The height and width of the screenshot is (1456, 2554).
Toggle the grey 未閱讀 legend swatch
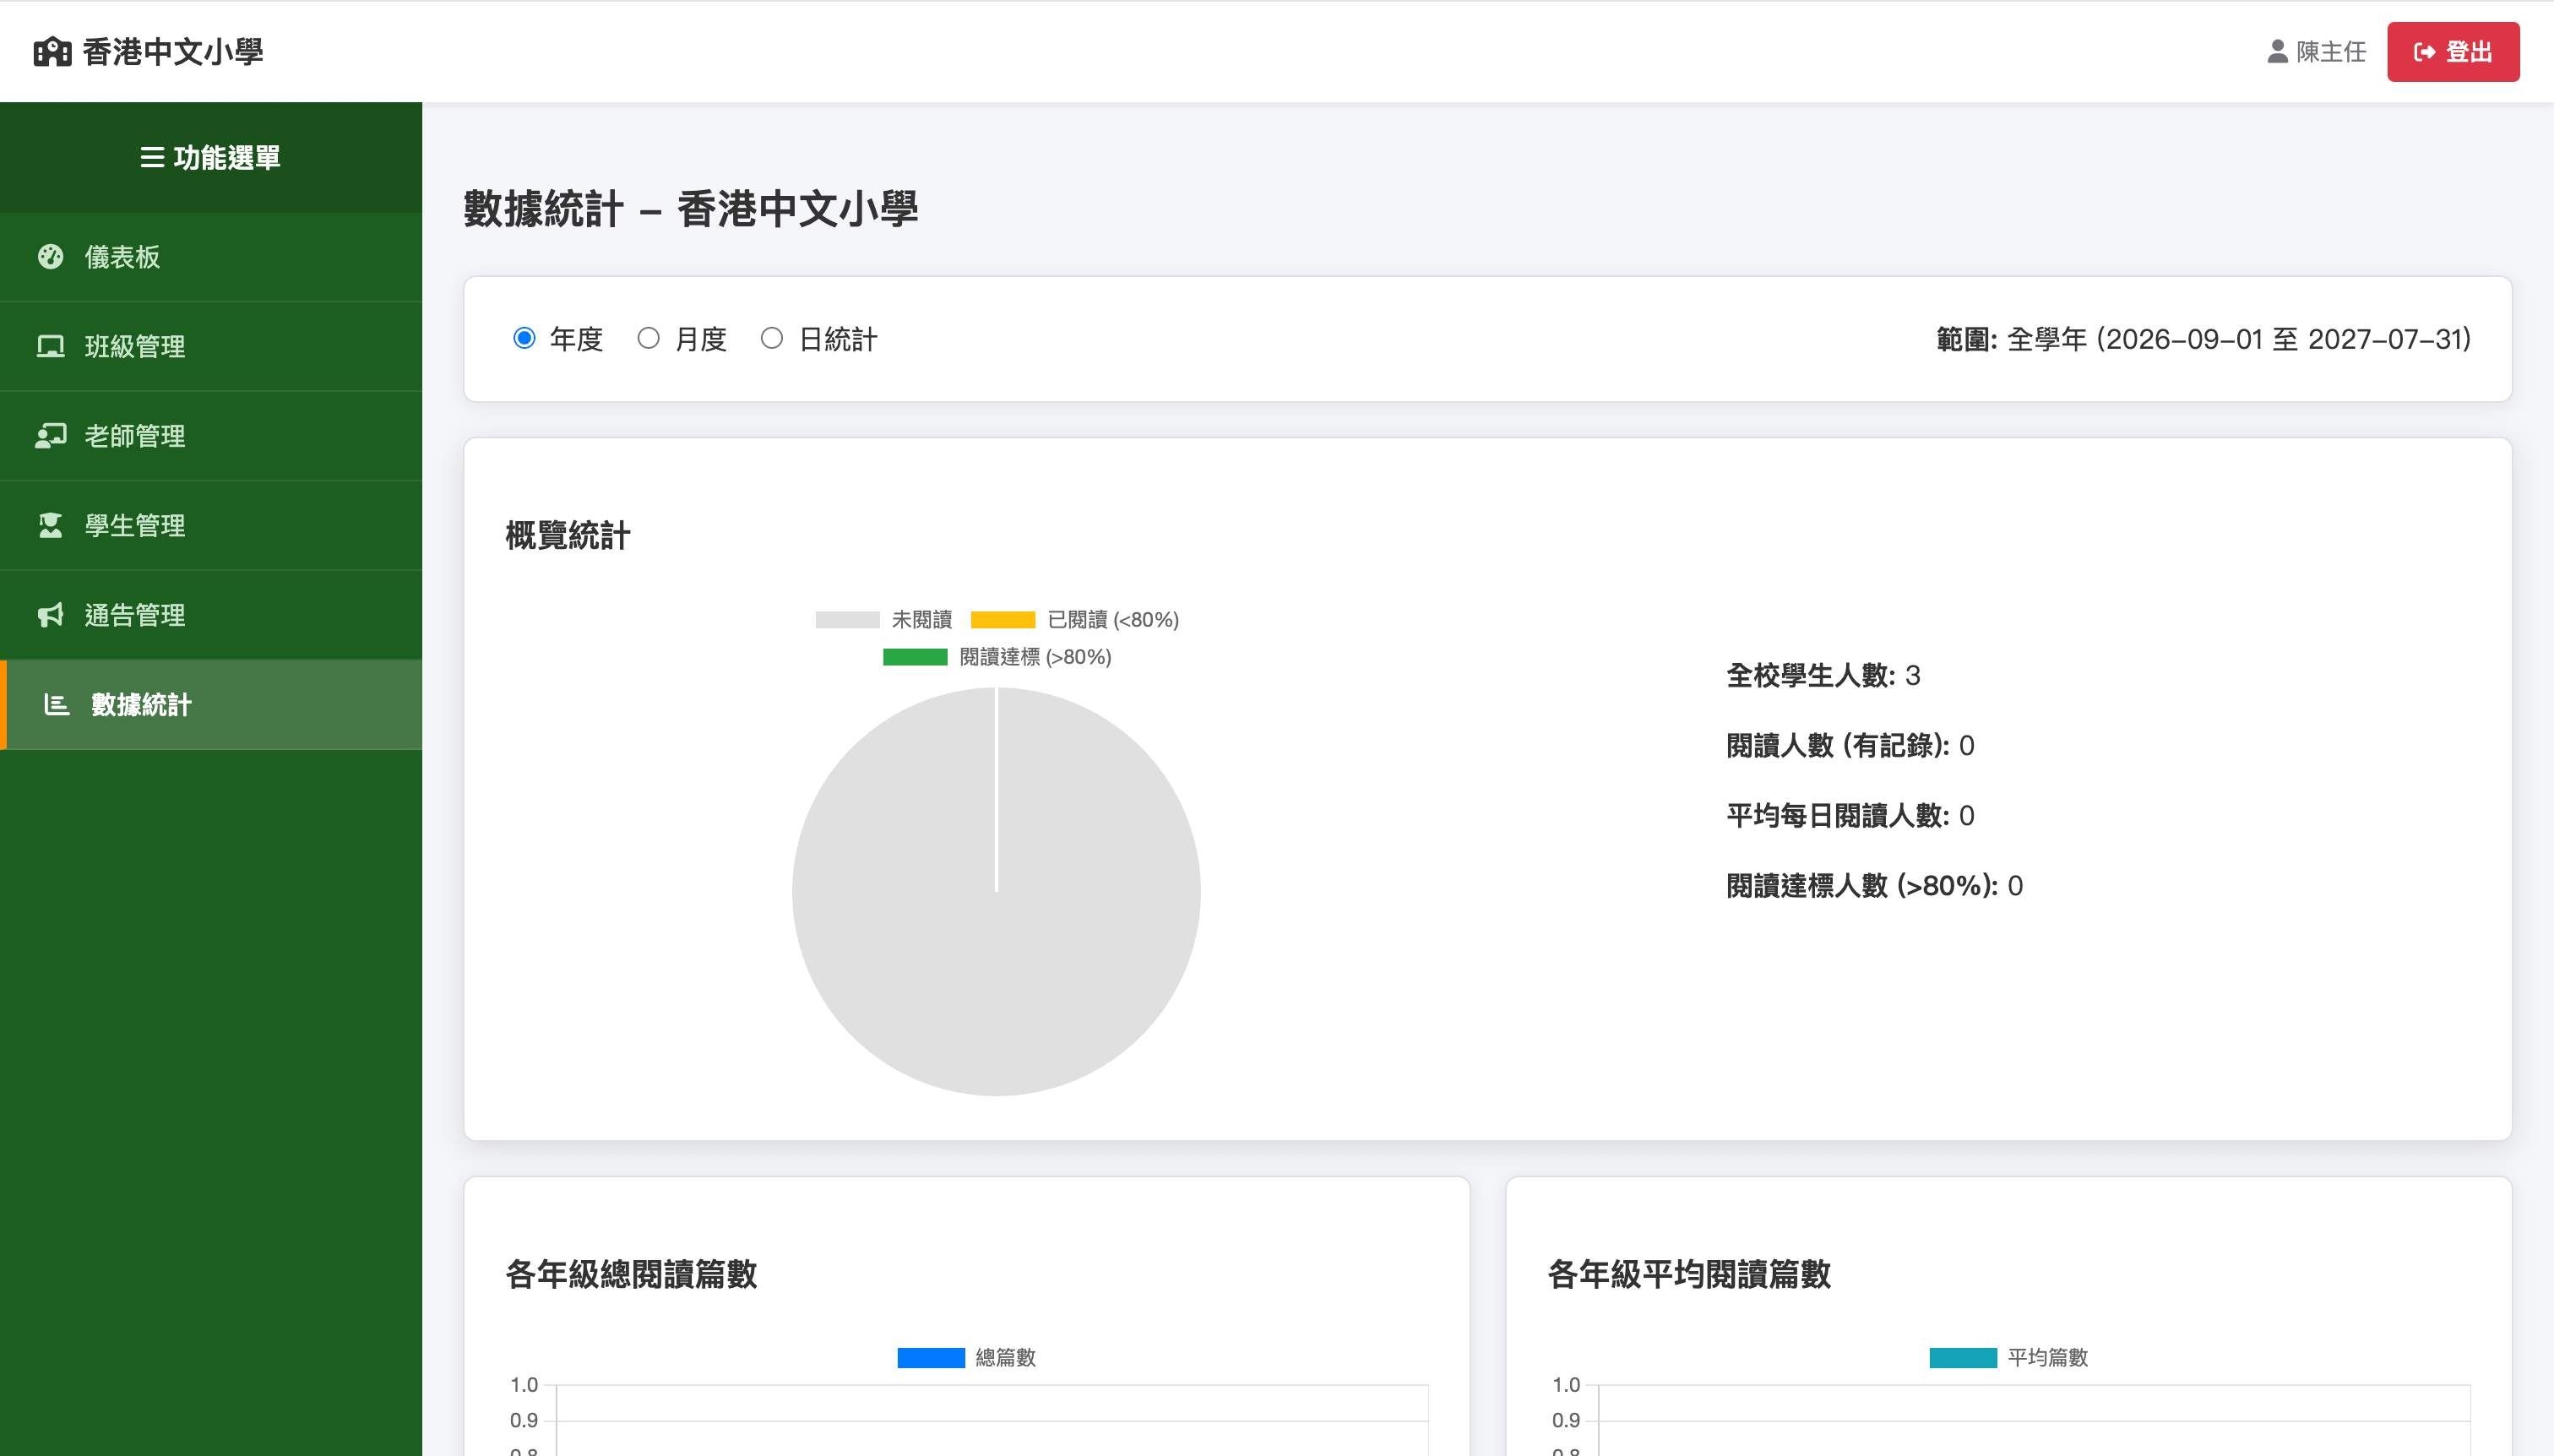(847, 620)
